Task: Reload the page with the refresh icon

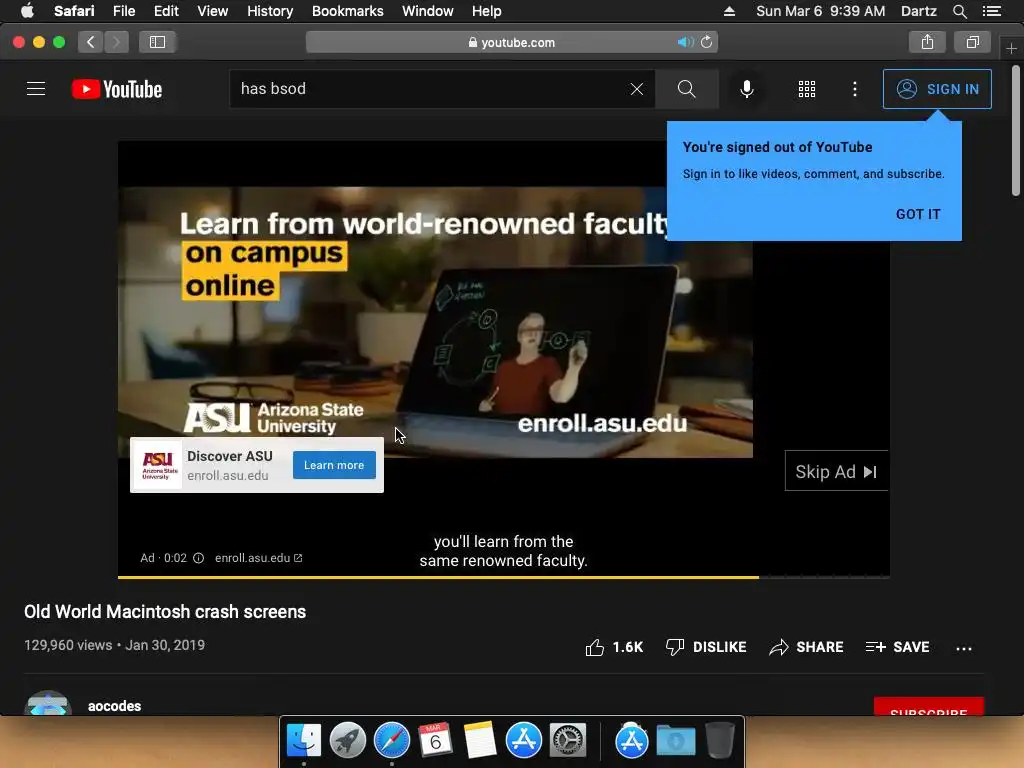Action: (707, 42)
